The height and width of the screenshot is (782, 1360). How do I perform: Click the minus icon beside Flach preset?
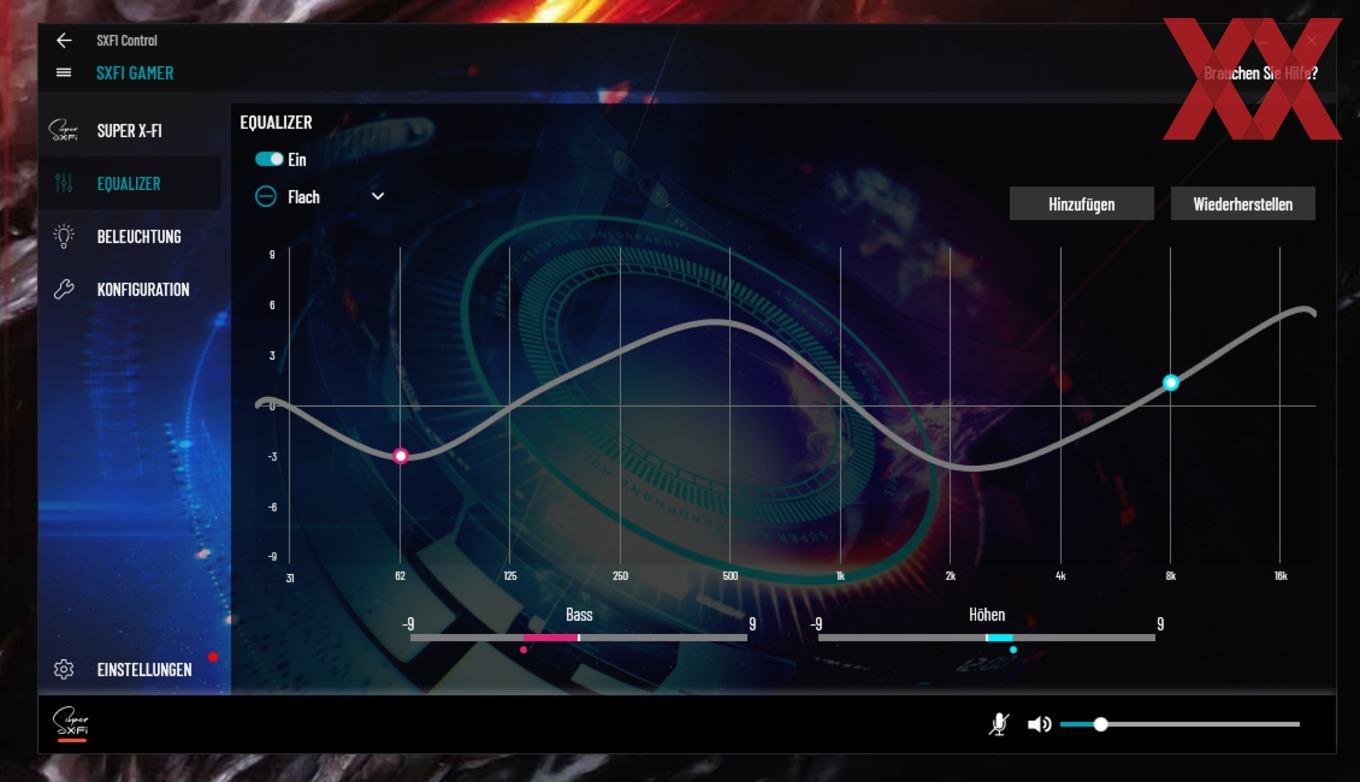tap(265, 196)
